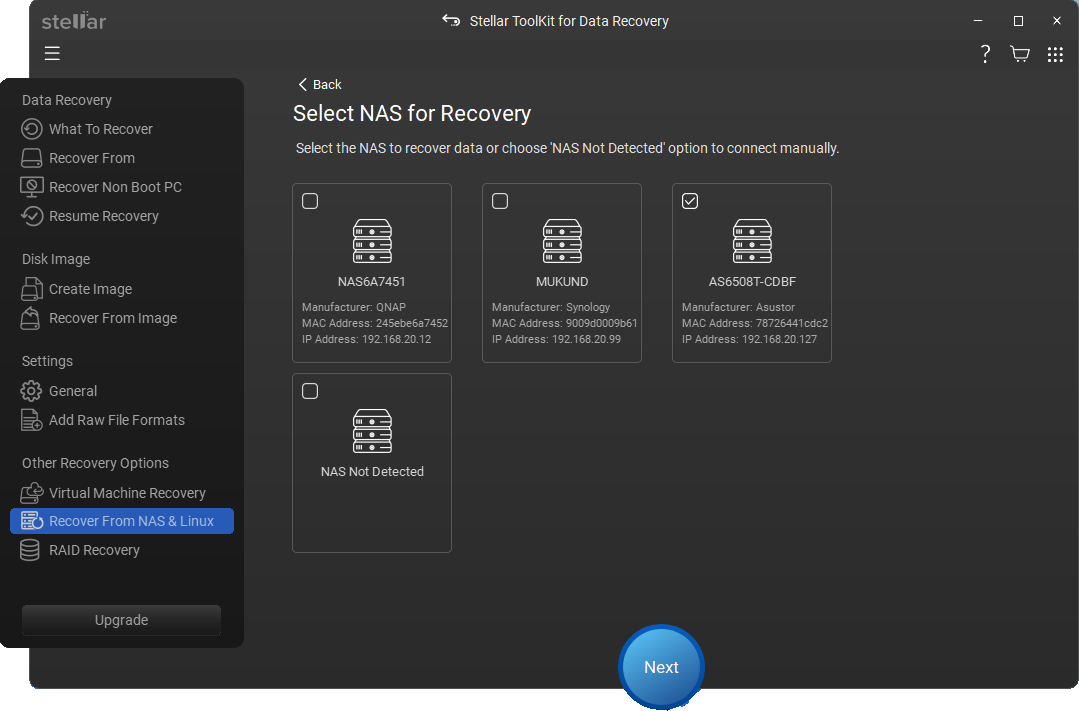Open Recover From in the sidebar
1079x711 pixels.
click(31, 158)
